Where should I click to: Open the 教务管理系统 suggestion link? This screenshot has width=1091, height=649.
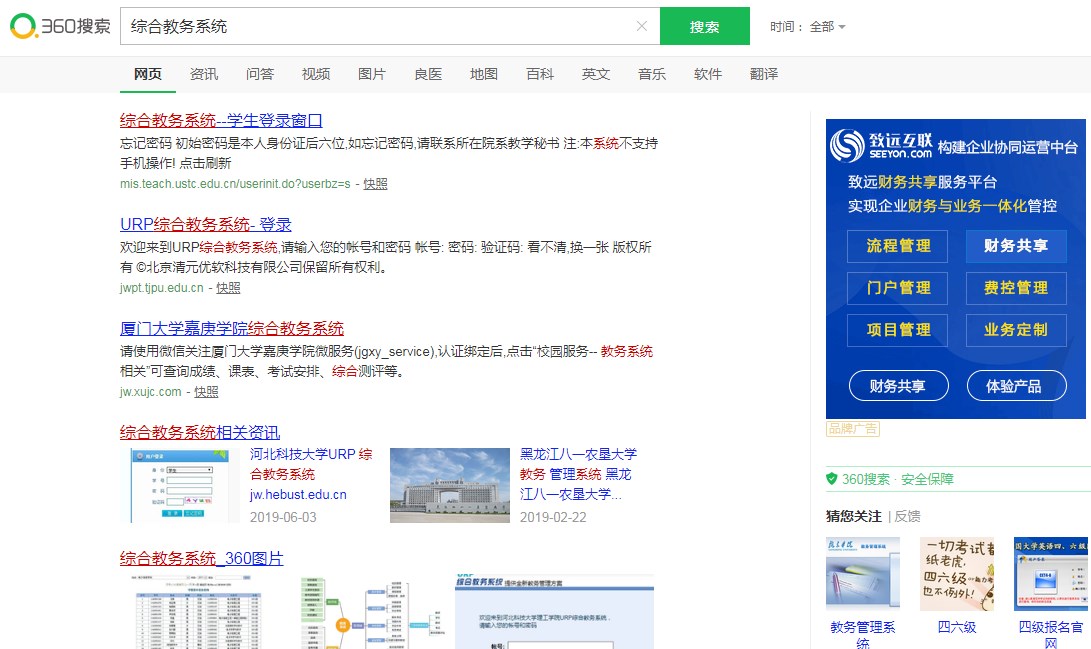[x=863, y=634]
